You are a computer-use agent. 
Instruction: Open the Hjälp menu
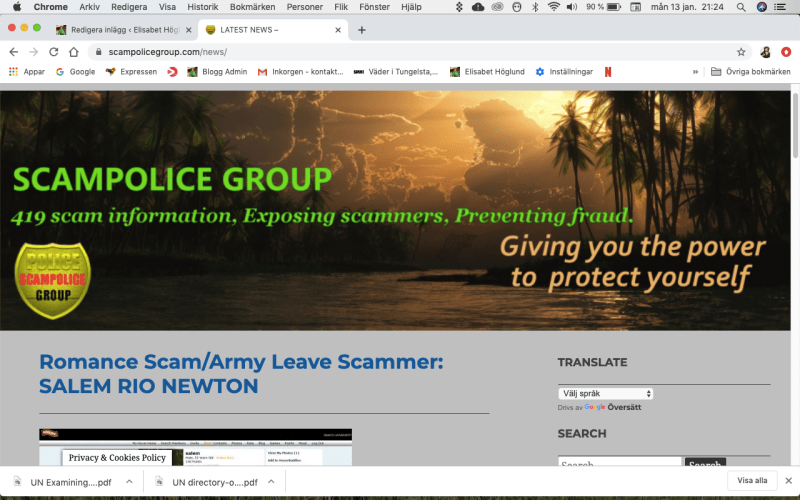(x=411, y=7)
